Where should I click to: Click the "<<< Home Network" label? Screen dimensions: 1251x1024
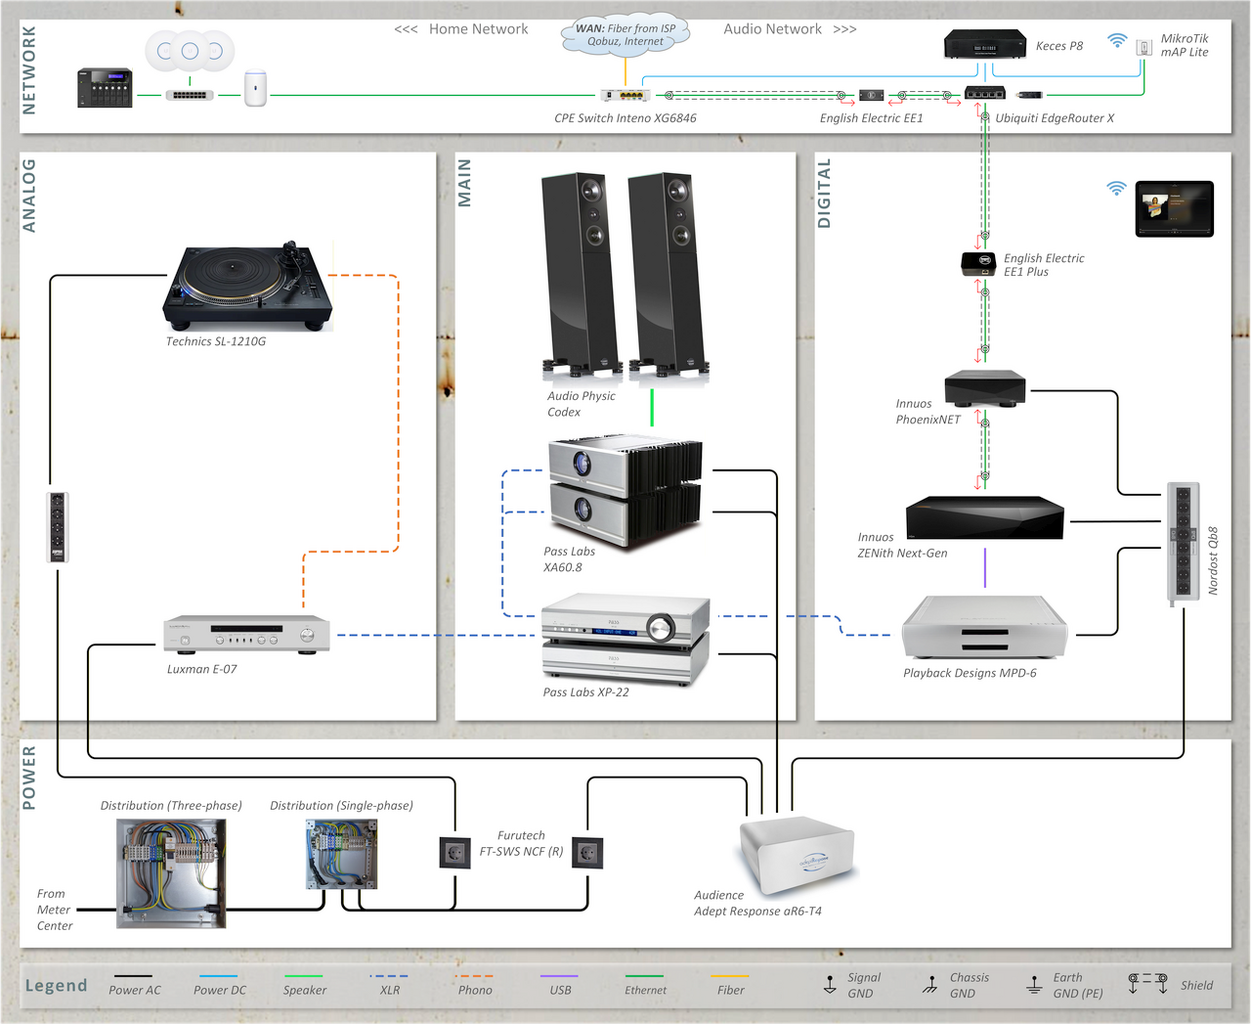[x=461, y=29]
